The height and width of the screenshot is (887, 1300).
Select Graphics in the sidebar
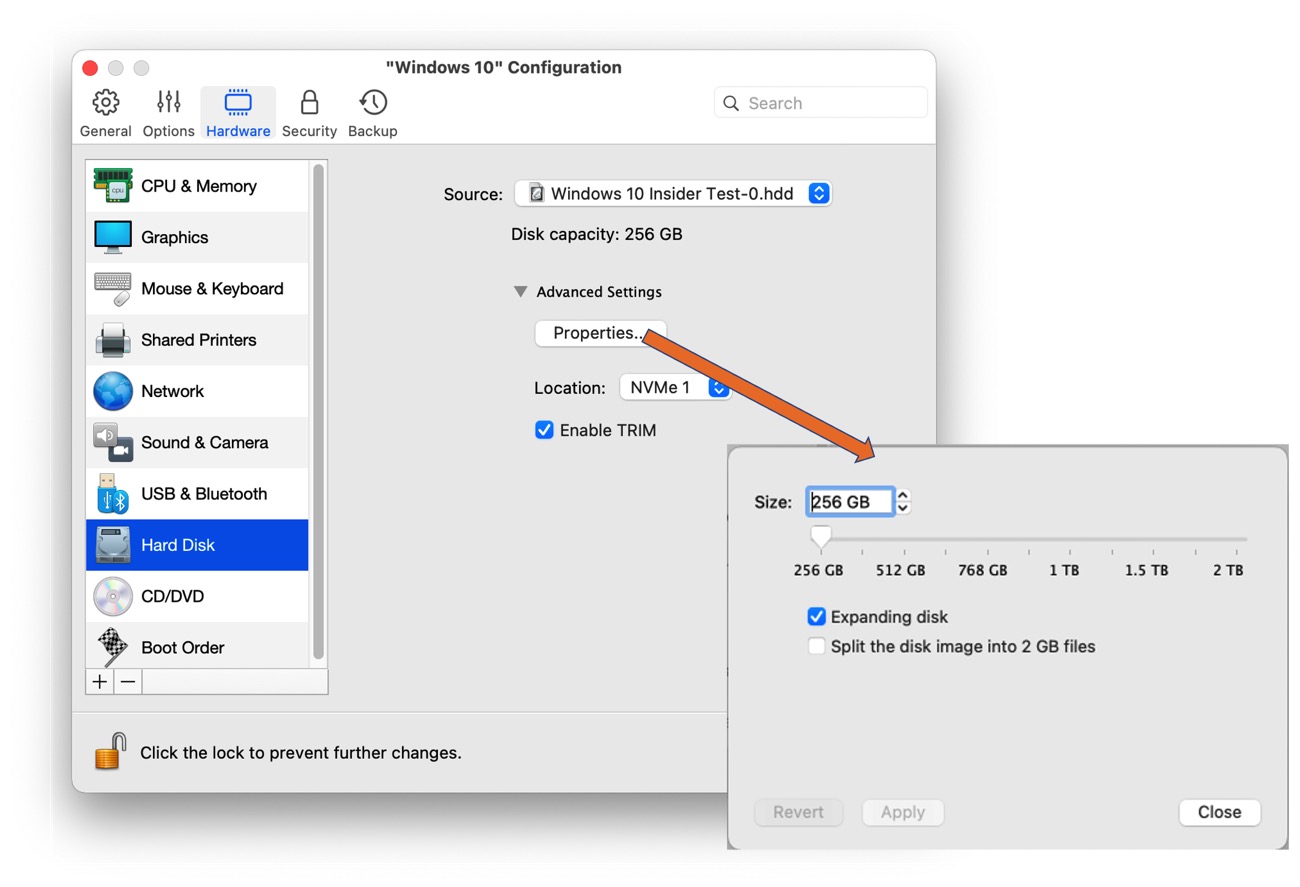(197, 237)
